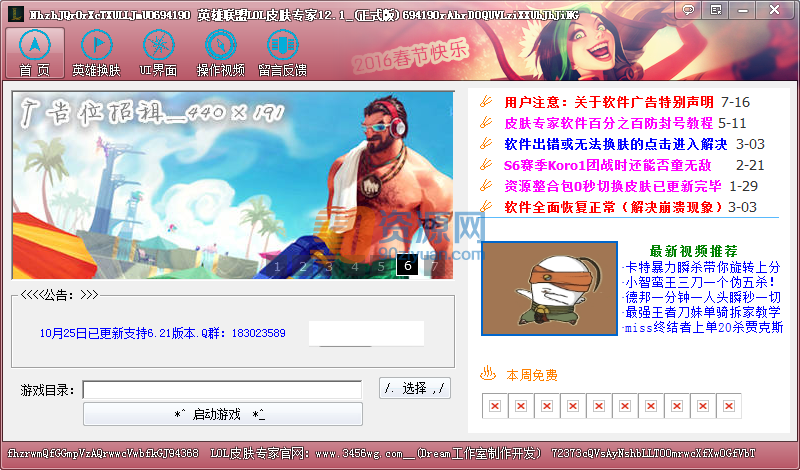Switch to the 英雄换肤 tab
Viewport: 800px width, 470px height.
96,53
